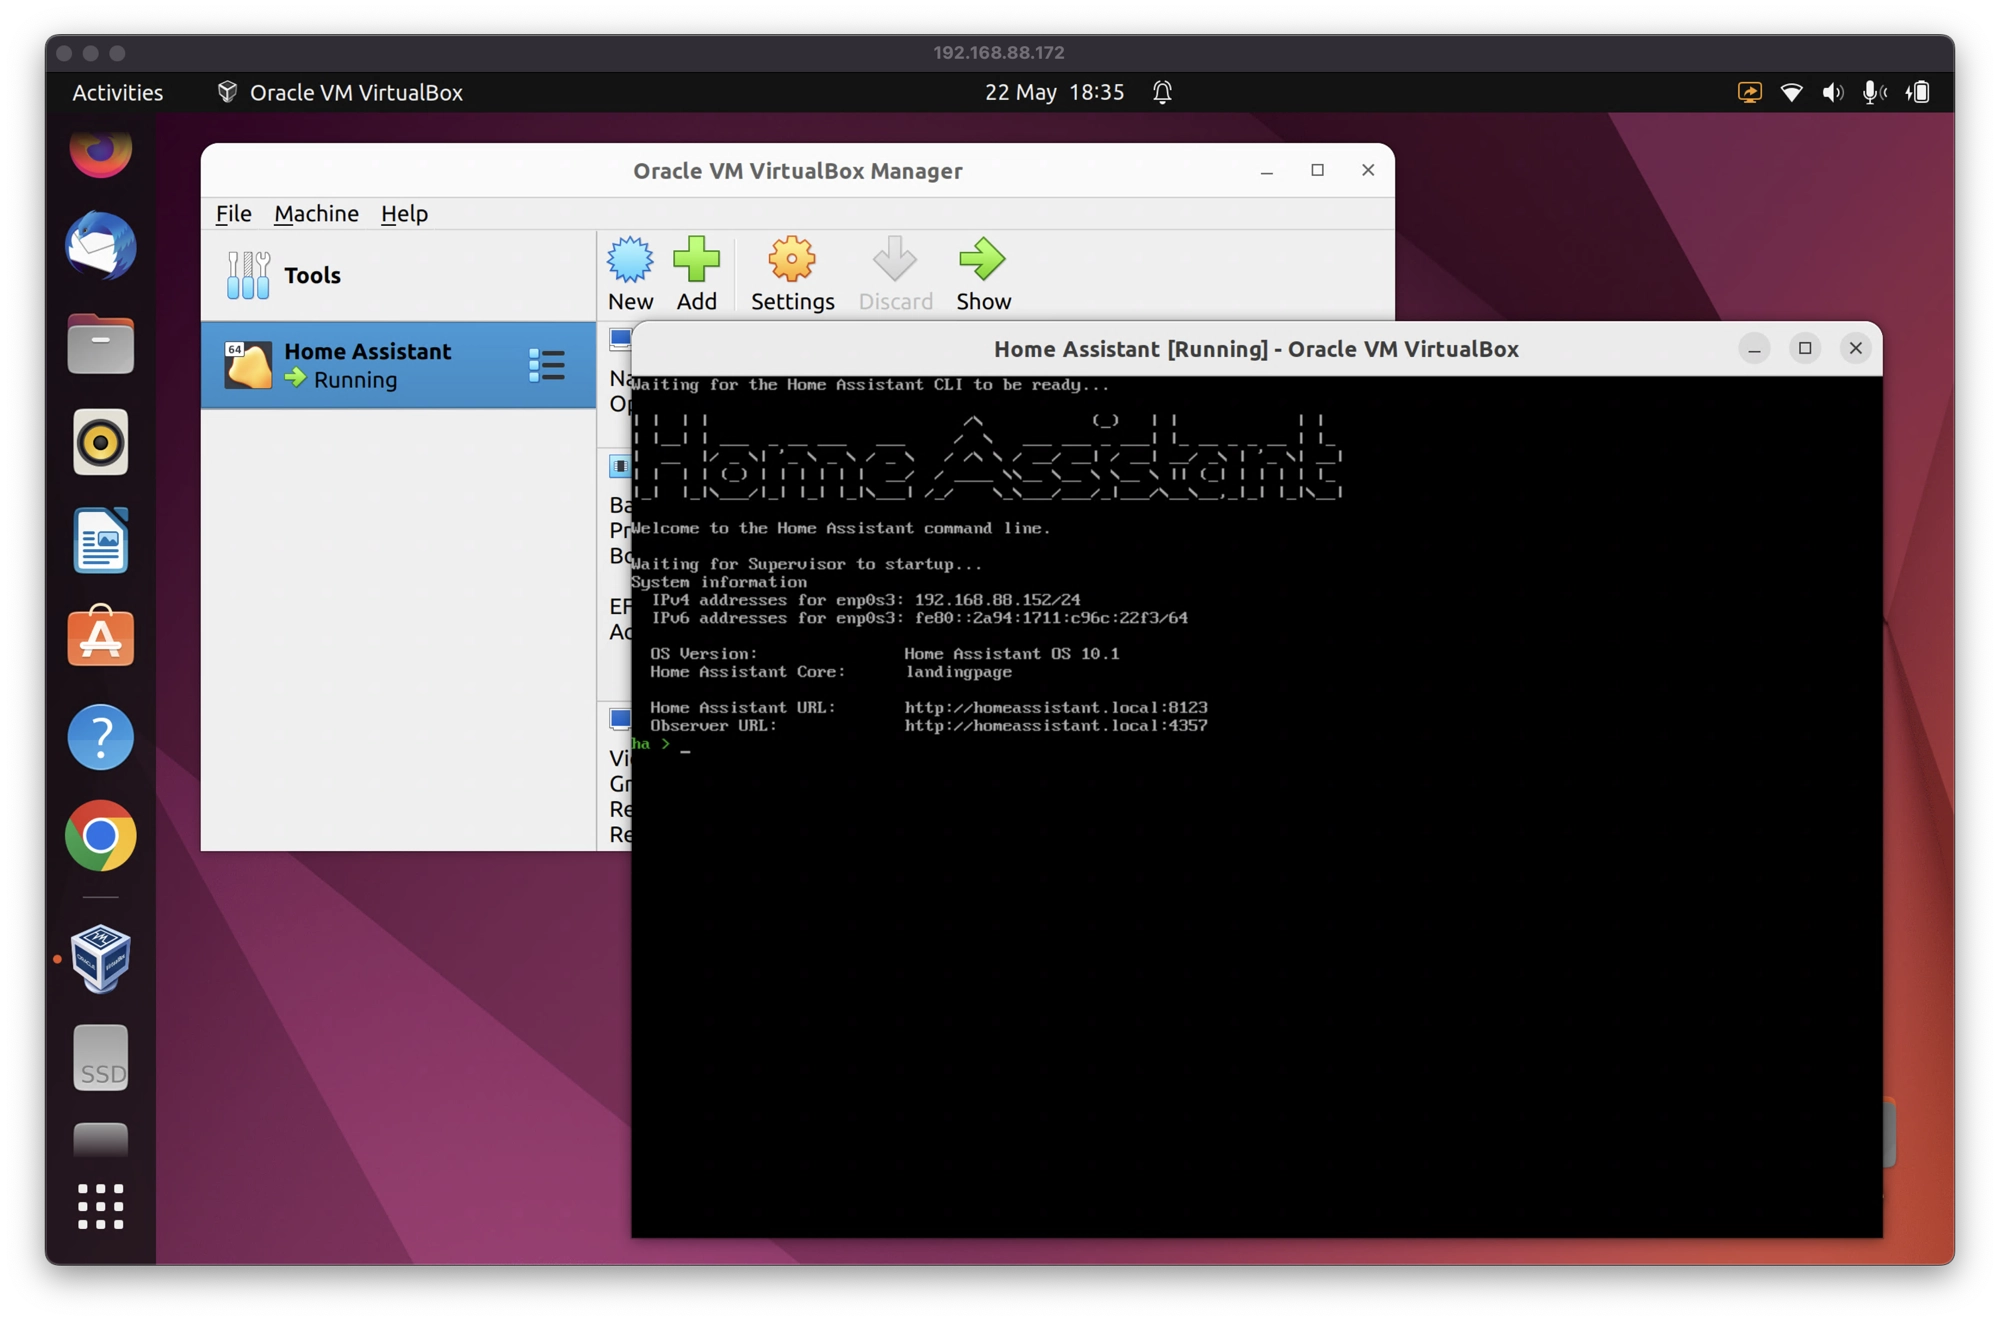The height and width of the screenshot is (1321, 2000).
Task: Open the Show Applications grid
Action: pos(100,1206)
